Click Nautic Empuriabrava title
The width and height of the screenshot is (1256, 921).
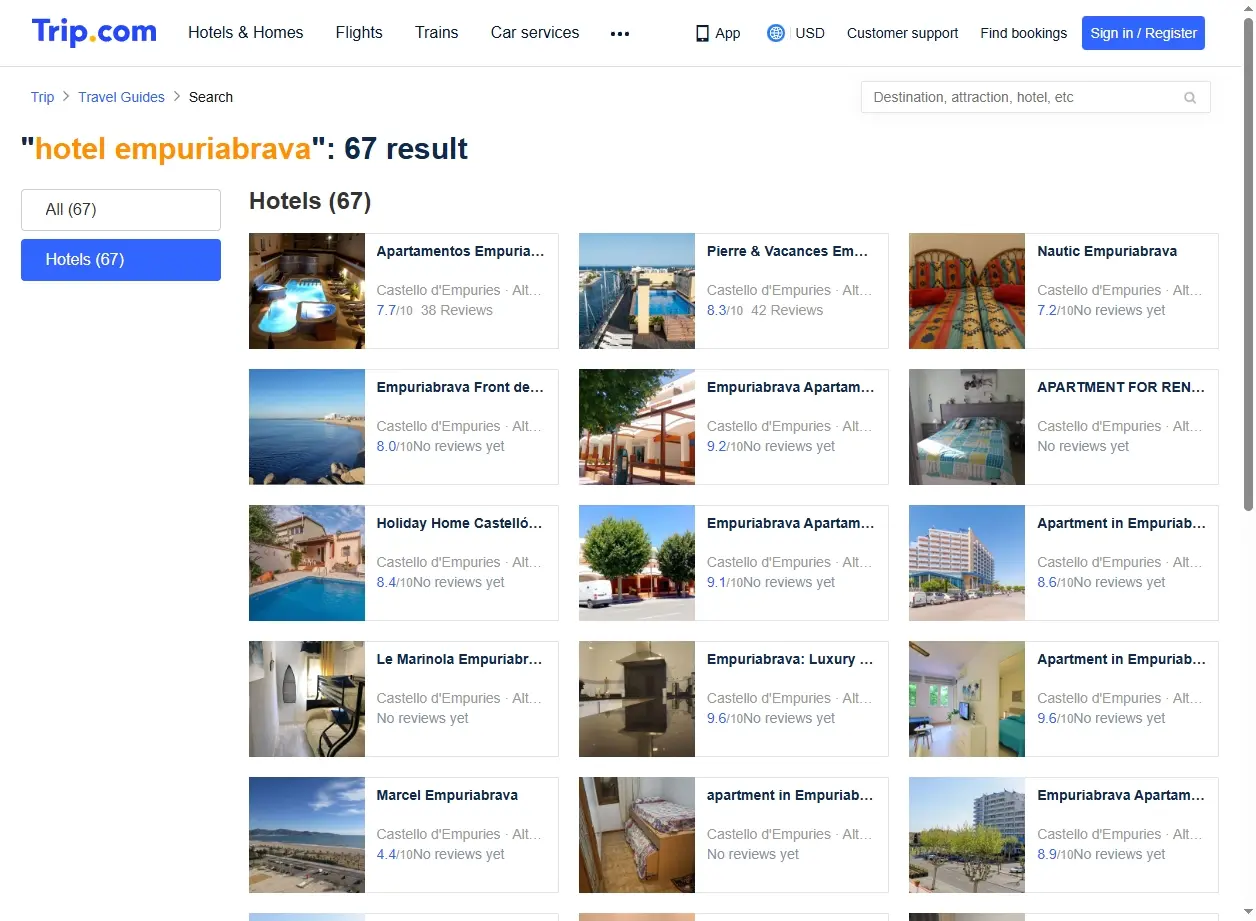pyautogui.click(x=1107, y=251)
